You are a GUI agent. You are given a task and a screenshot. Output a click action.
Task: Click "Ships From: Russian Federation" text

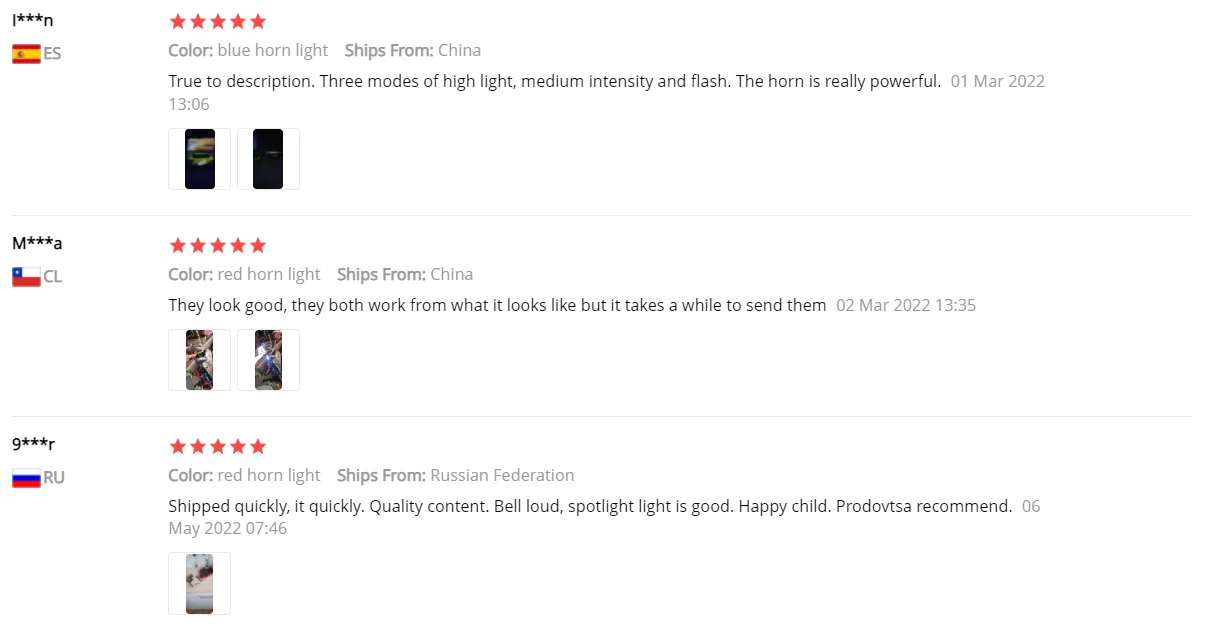(455, 475)
